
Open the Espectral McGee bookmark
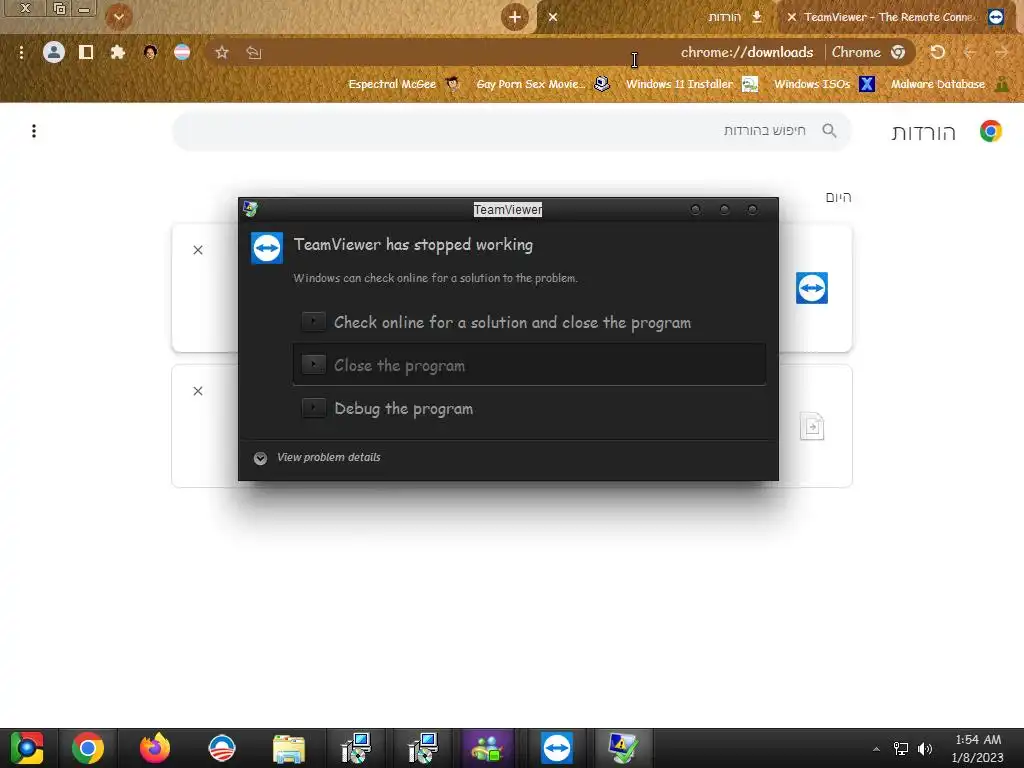pyautogui.click(x=404, y=84)
